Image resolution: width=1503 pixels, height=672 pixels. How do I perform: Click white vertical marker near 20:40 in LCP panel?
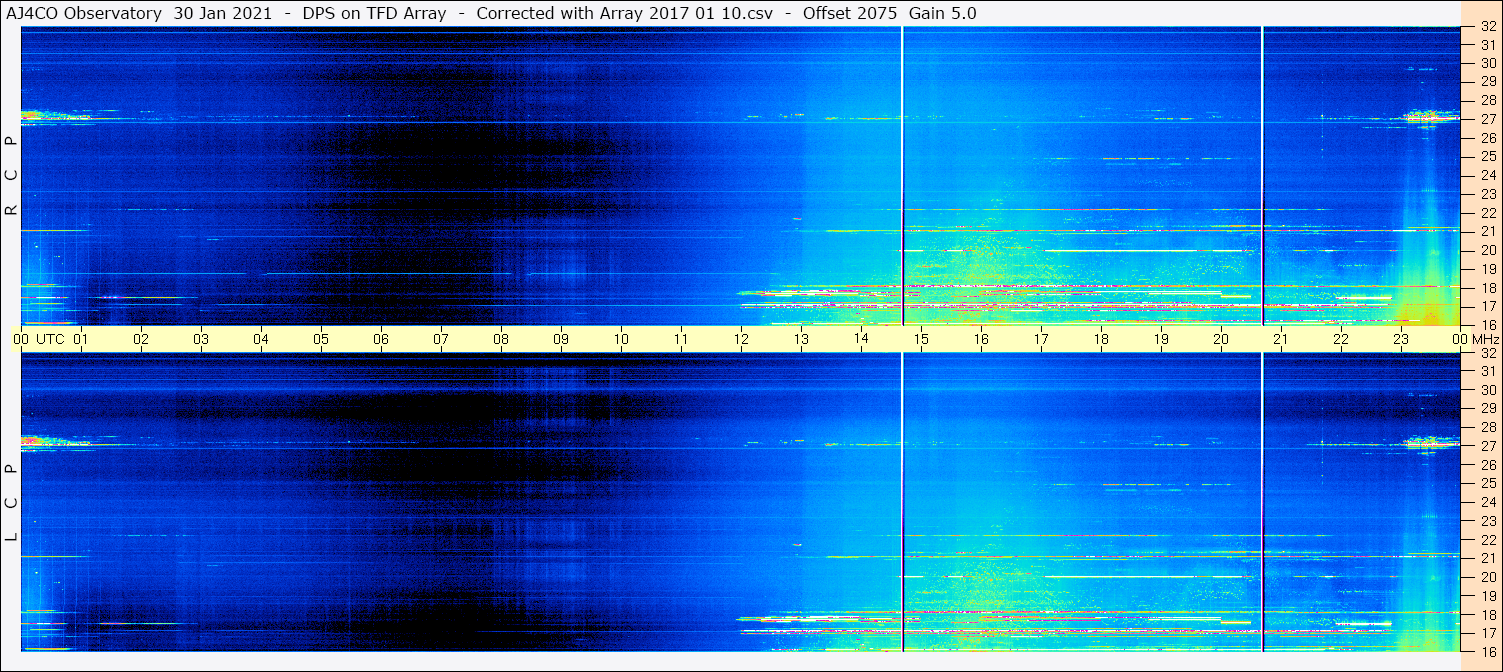[1262, 502]
